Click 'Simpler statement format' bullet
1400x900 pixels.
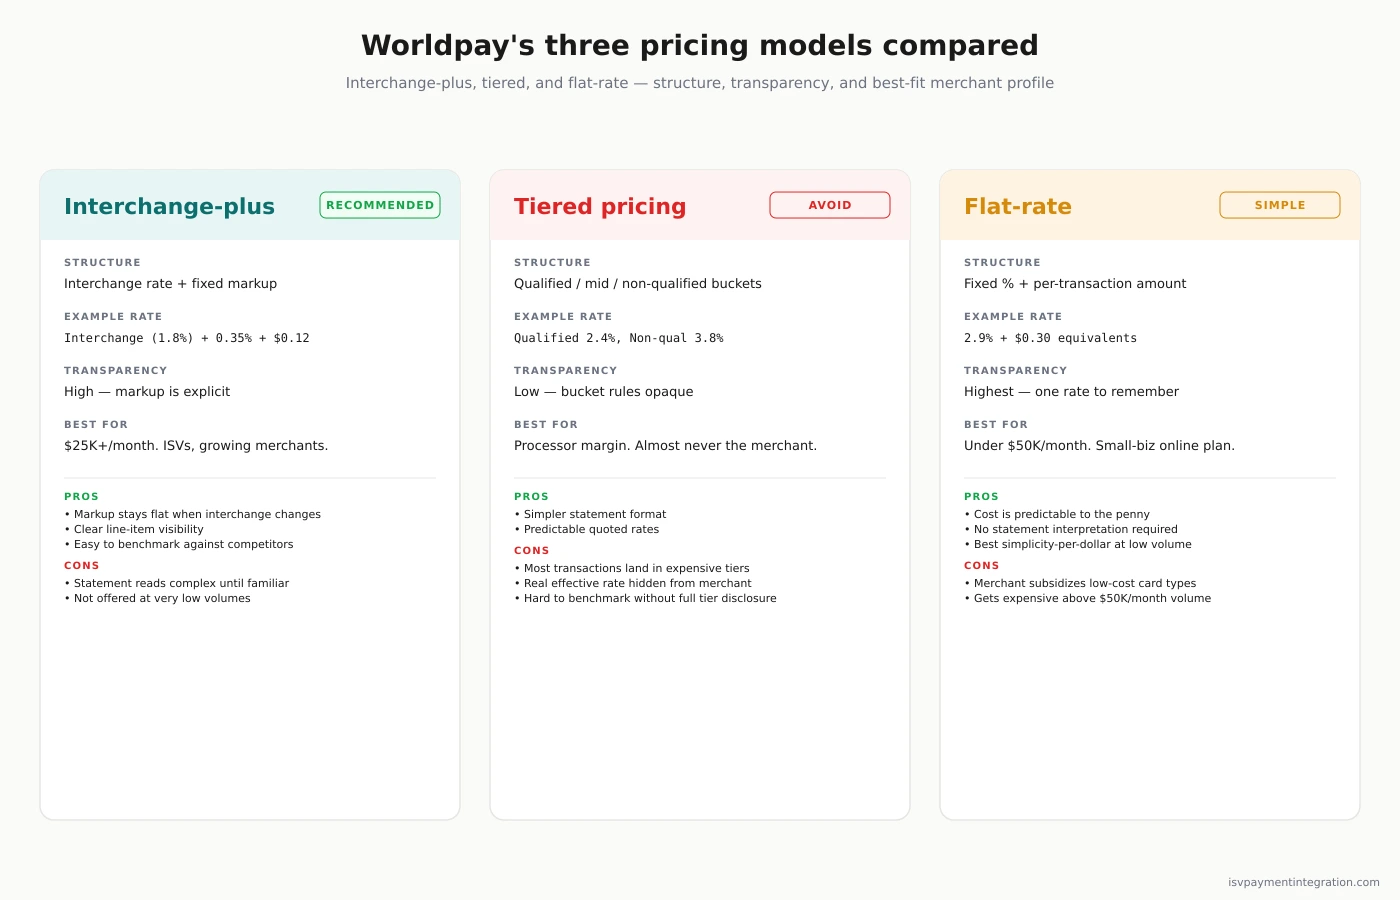[590, 514]
